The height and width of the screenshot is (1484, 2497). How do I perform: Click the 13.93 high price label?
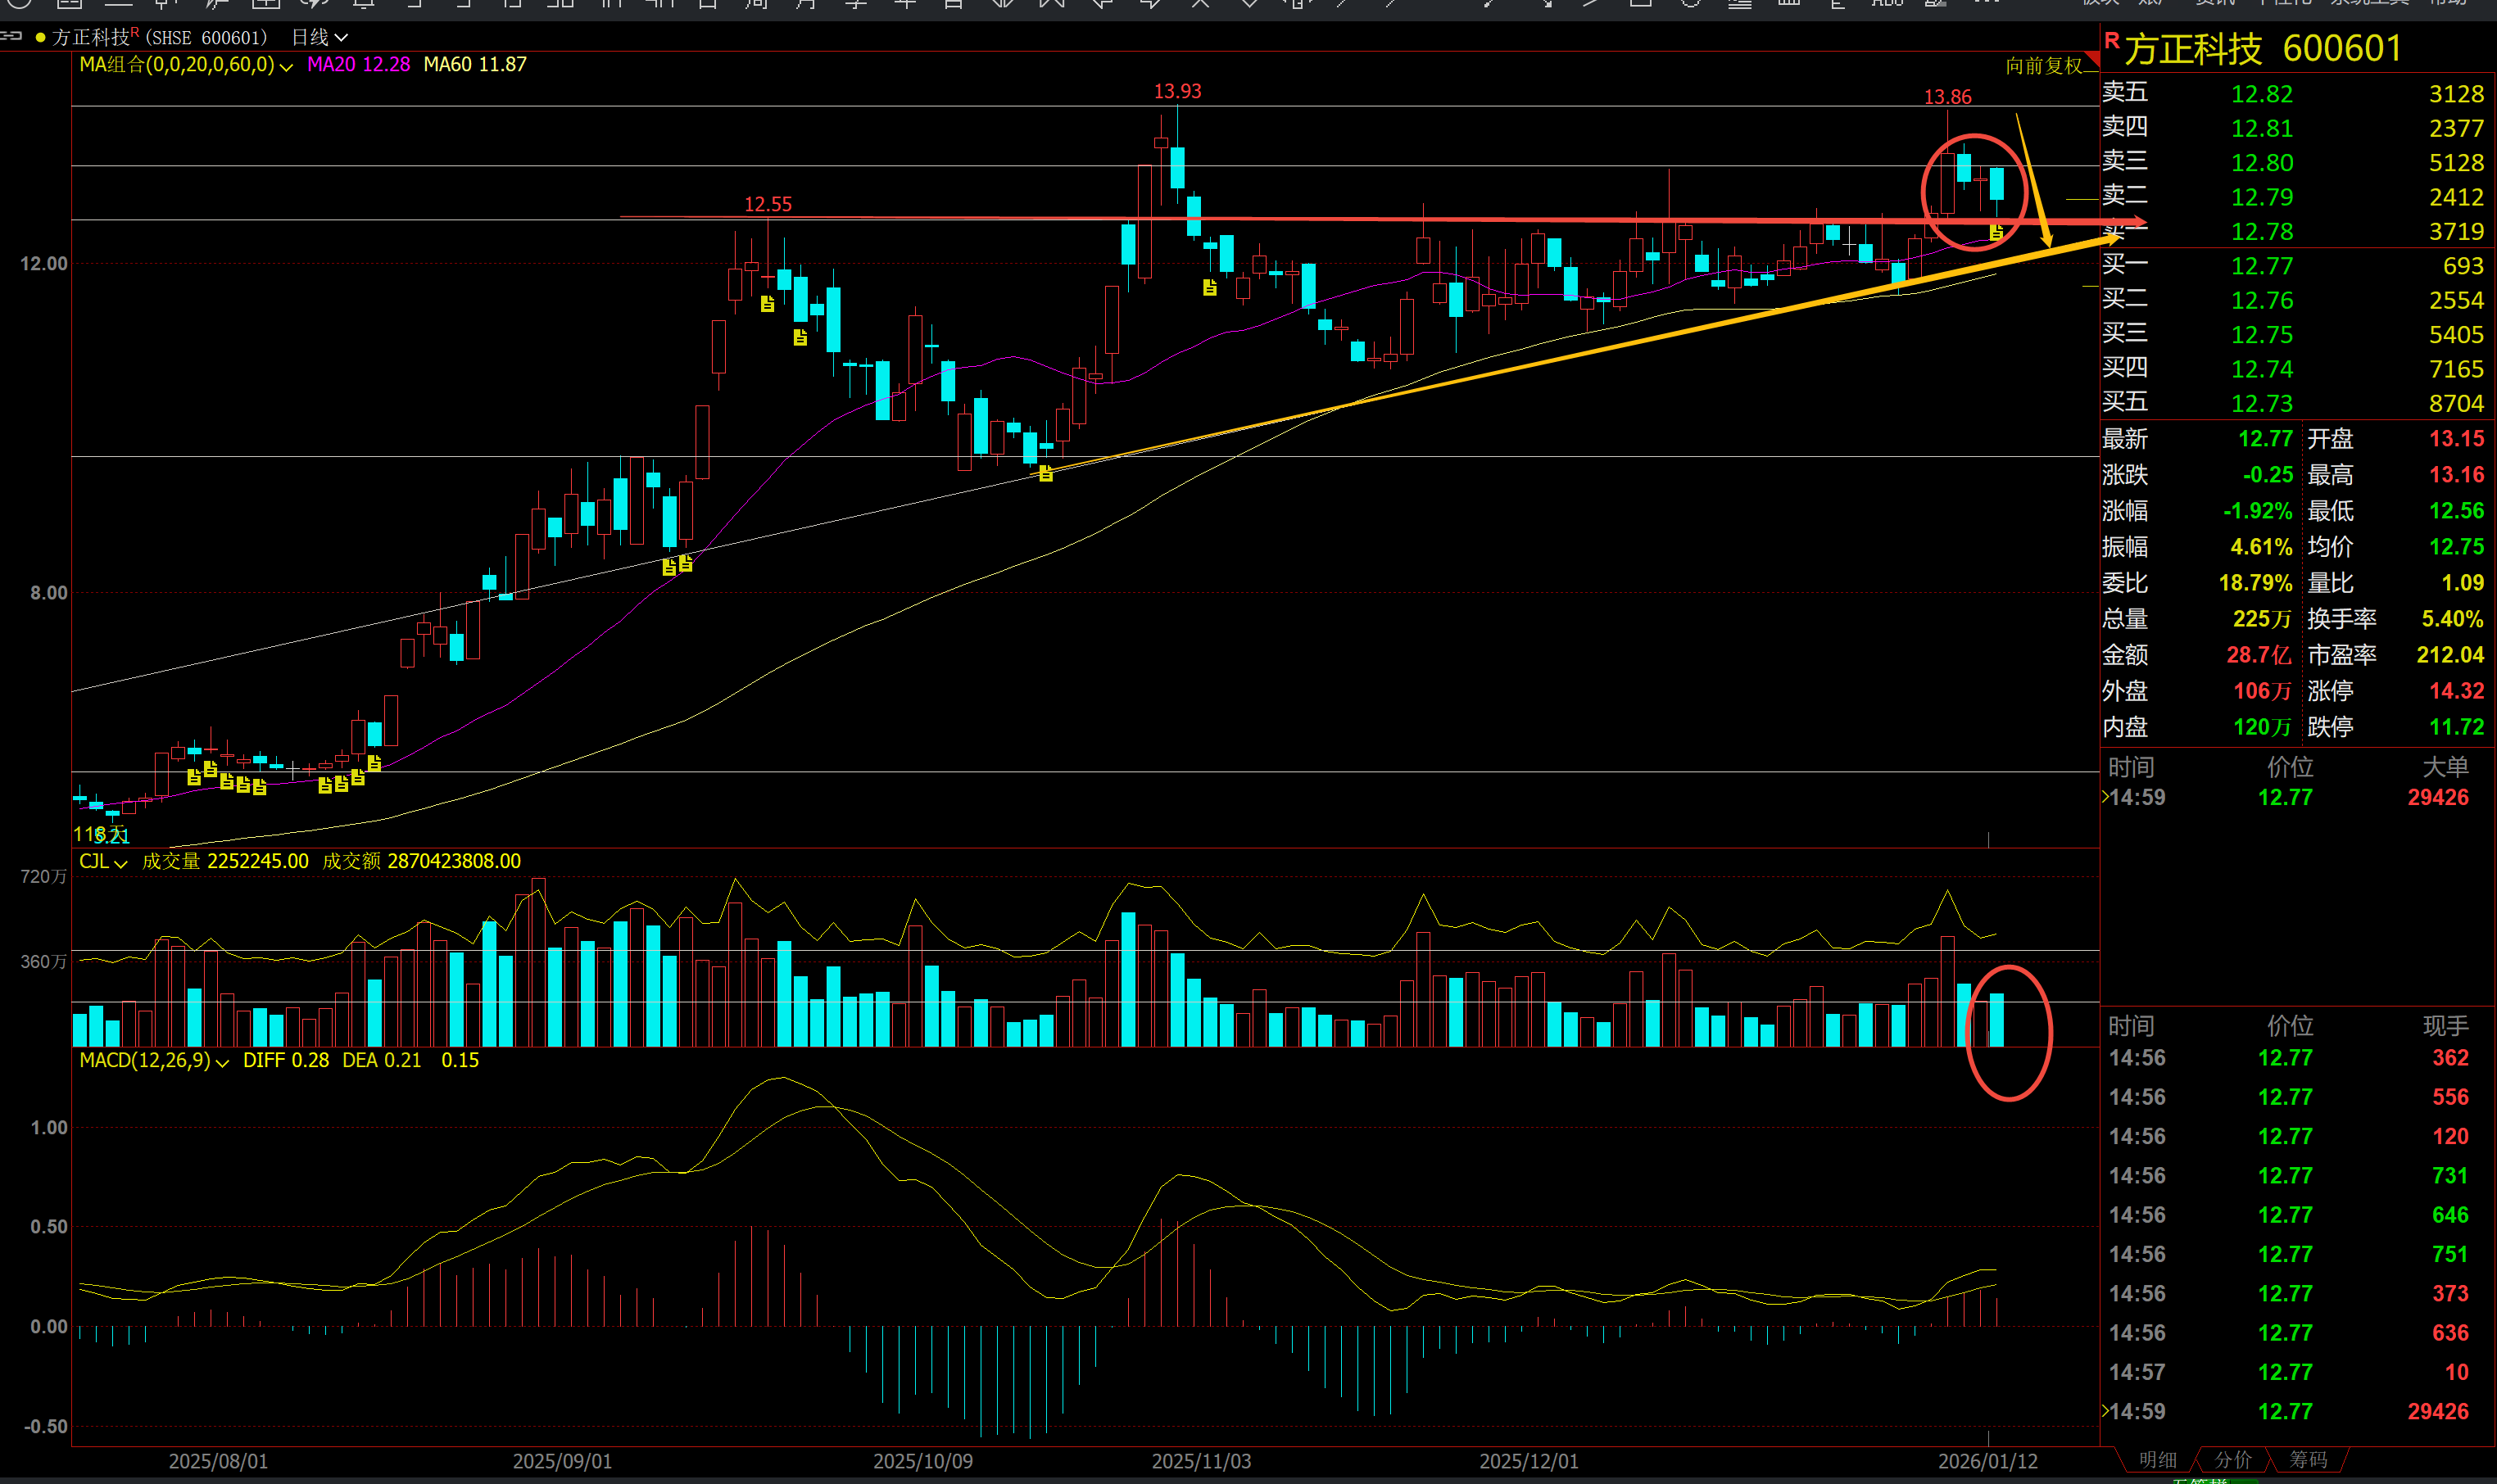click(x=1177, y=91)
